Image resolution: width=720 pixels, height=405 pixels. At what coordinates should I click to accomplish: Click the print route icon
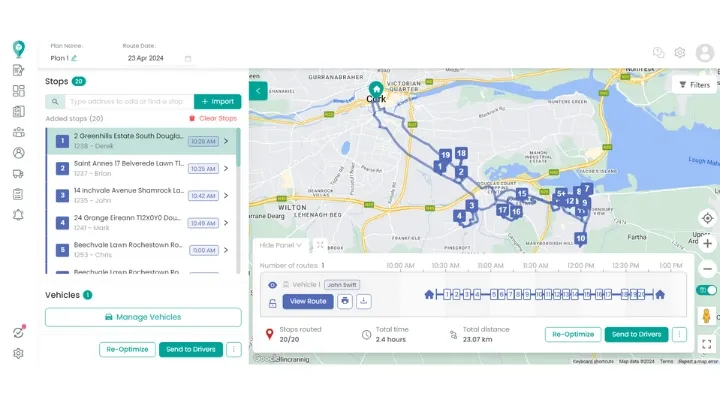345,301
